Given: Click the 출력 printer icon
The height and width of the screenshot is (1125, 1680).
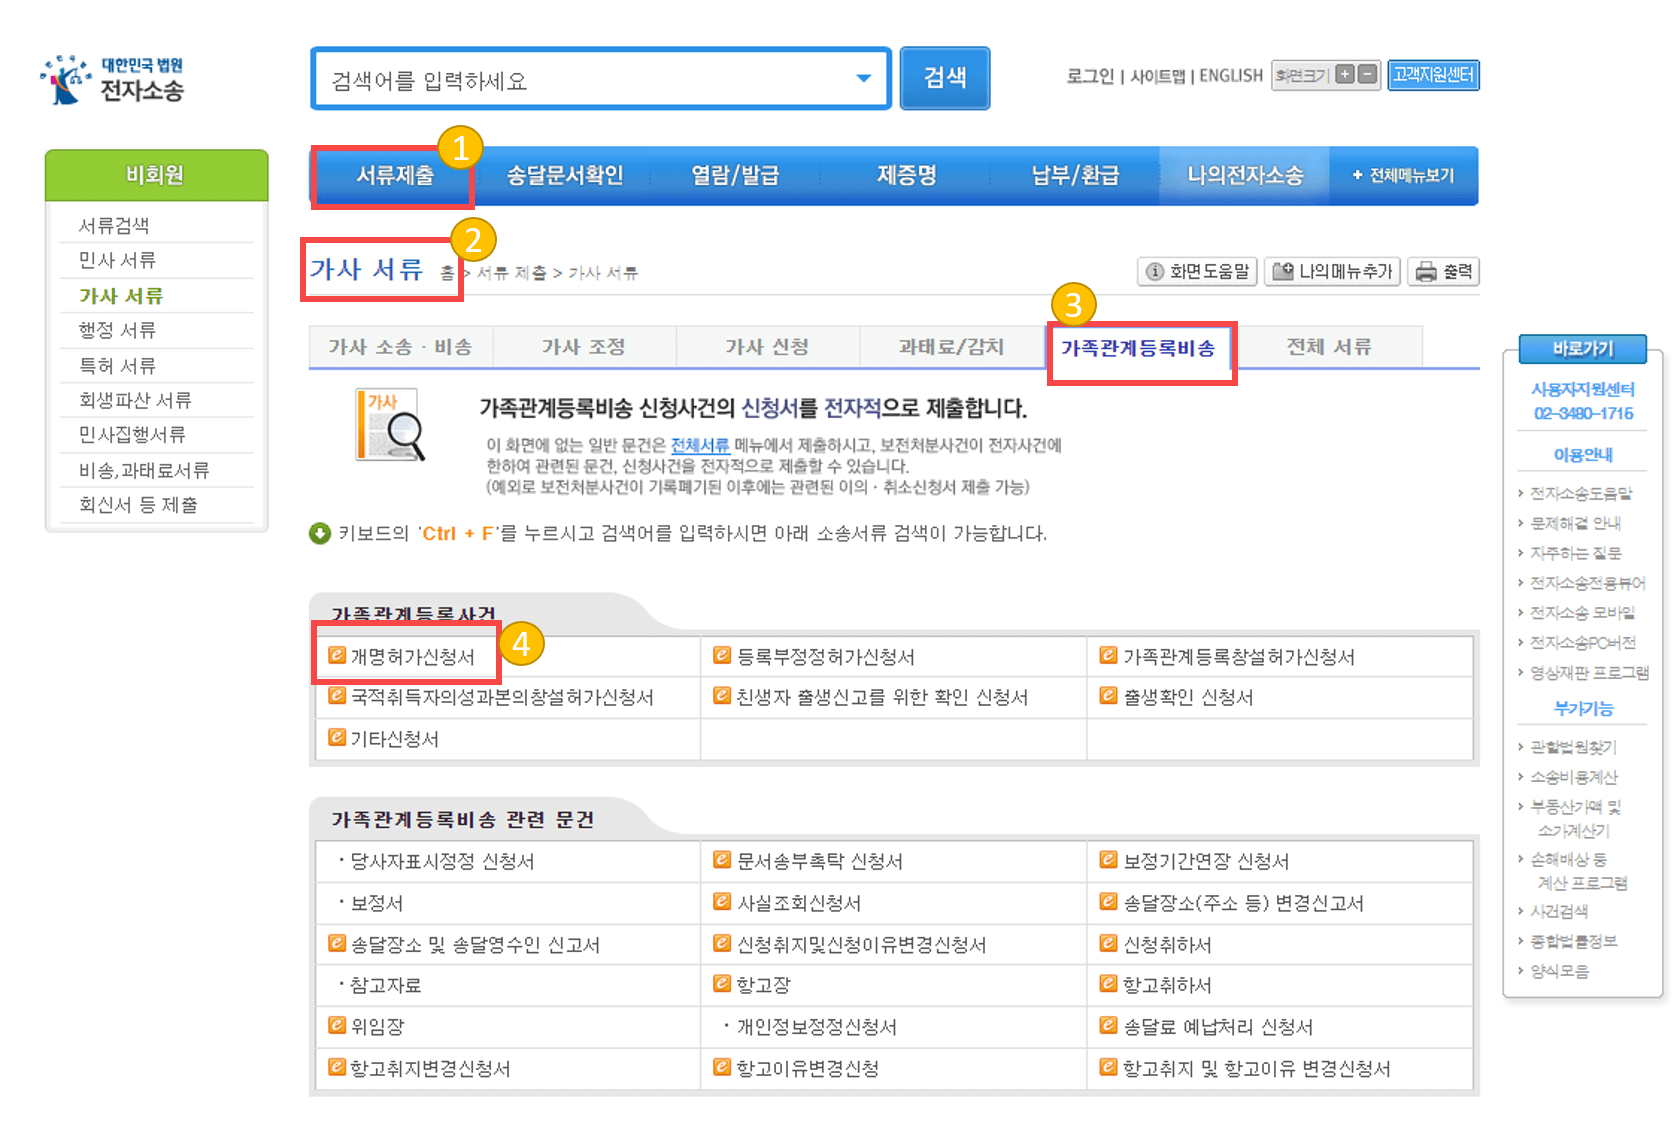Looking at the screenshot, I should pos(1424,271).
